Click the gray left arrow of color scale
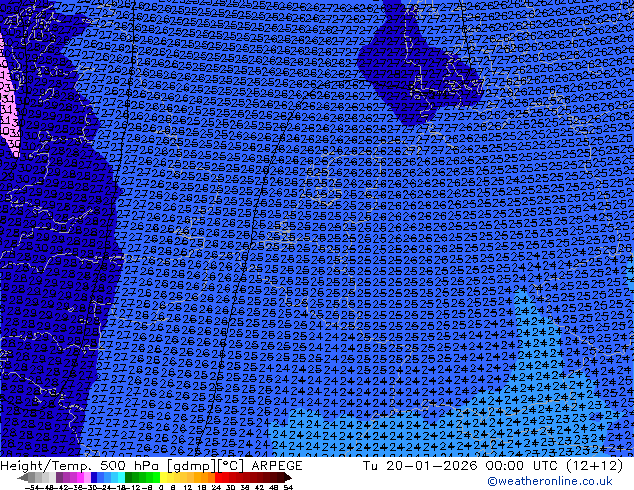 coord(23,477)
